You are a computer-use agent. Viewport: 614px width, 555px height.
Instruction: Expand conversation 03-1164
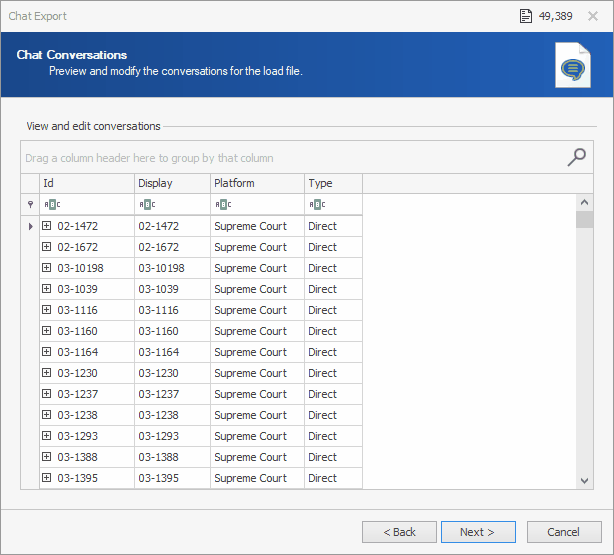[x=47, y=351]
